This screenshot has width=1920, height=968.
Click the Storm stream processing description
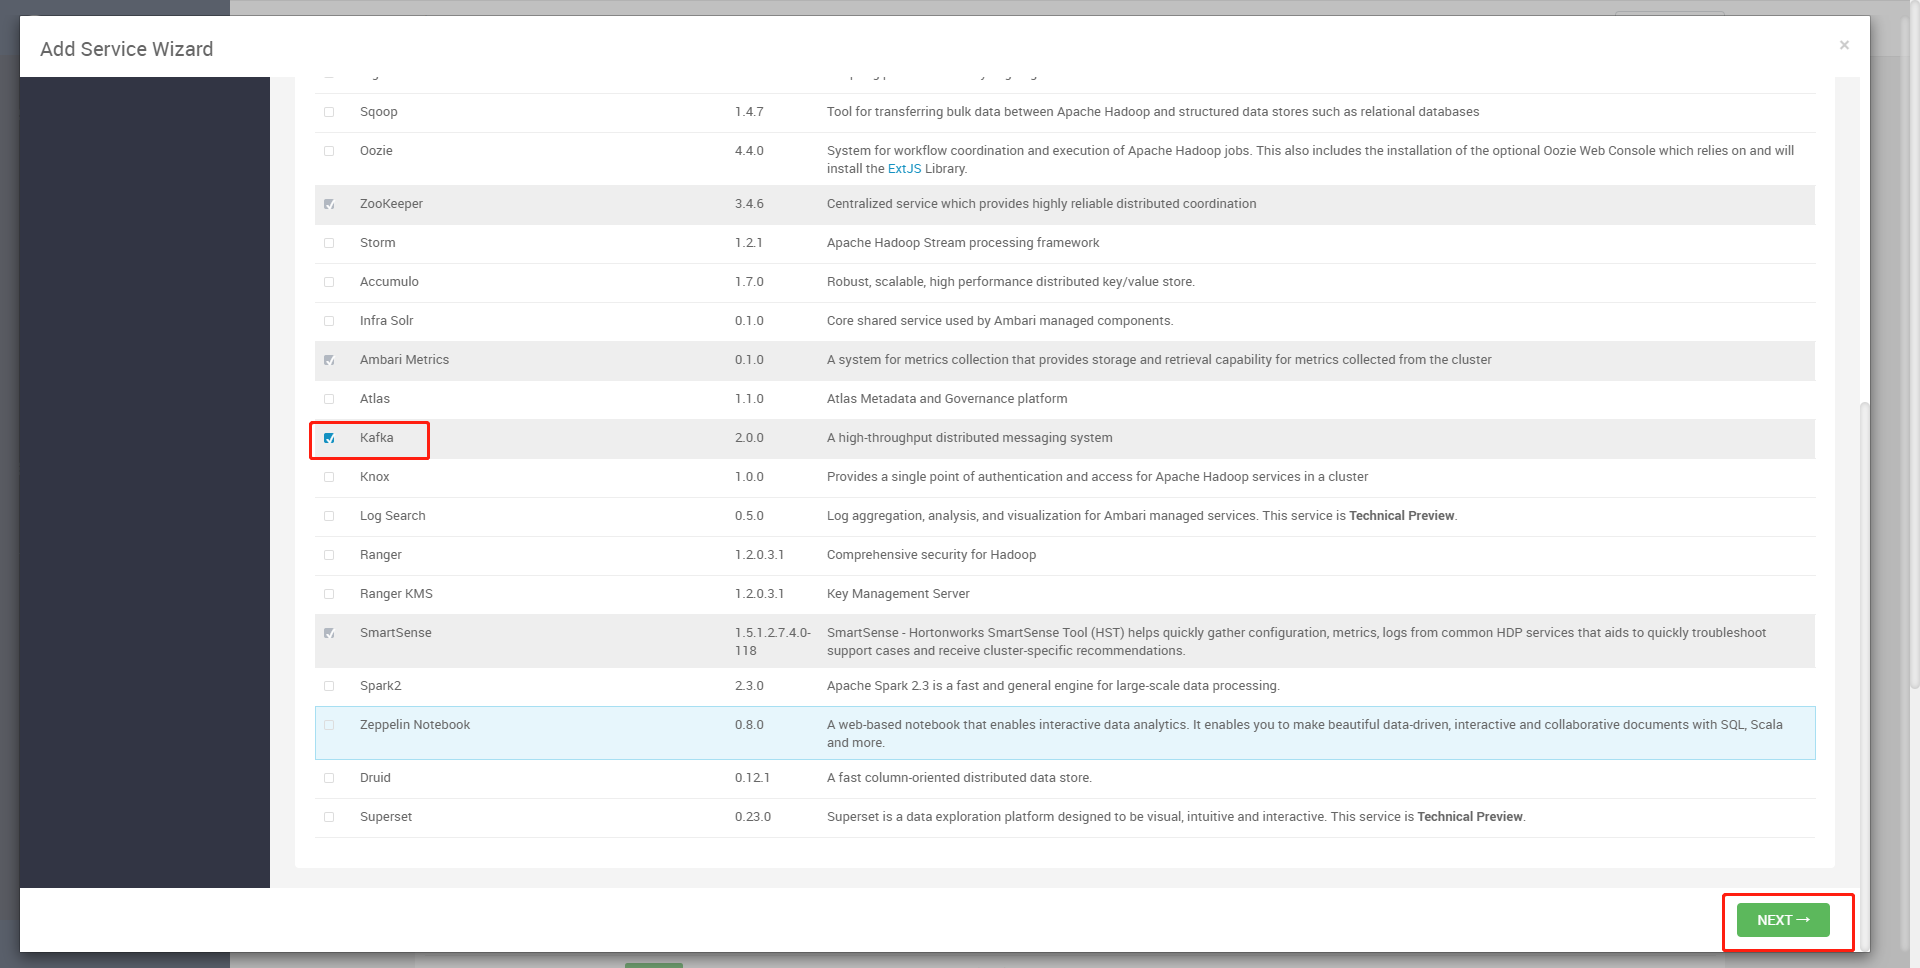coord(963,243)
